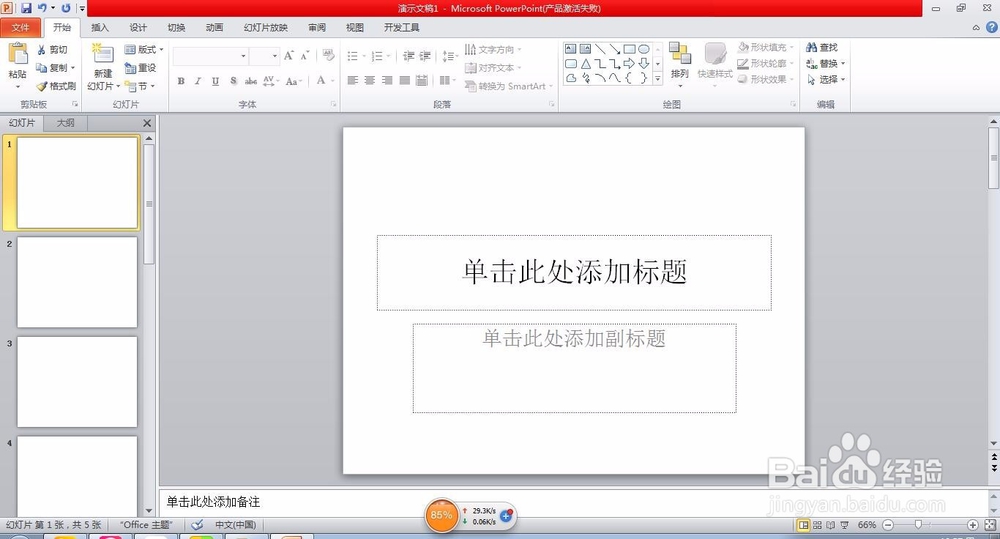Switch to Slide Sorter view
This screenshot has width=1000, height=539.
pos(817,524)
